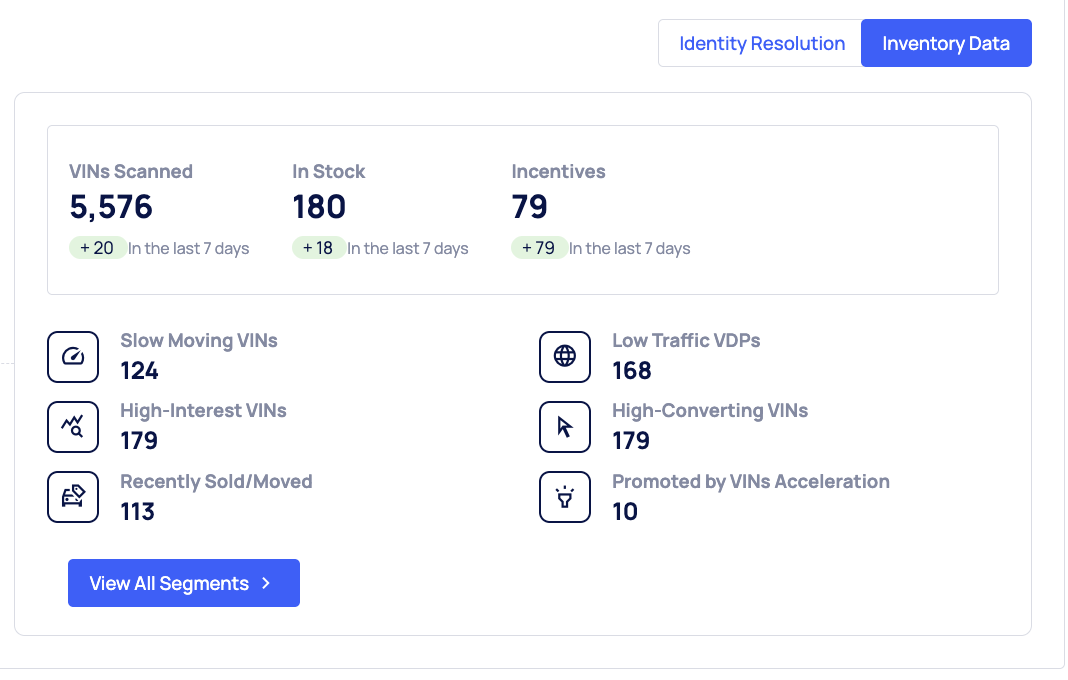Image resolution: width=1068 pixels, height=680 pixels.
Task: Click the Low Traffic VDPs globe icon
Action: click(565, 357)
